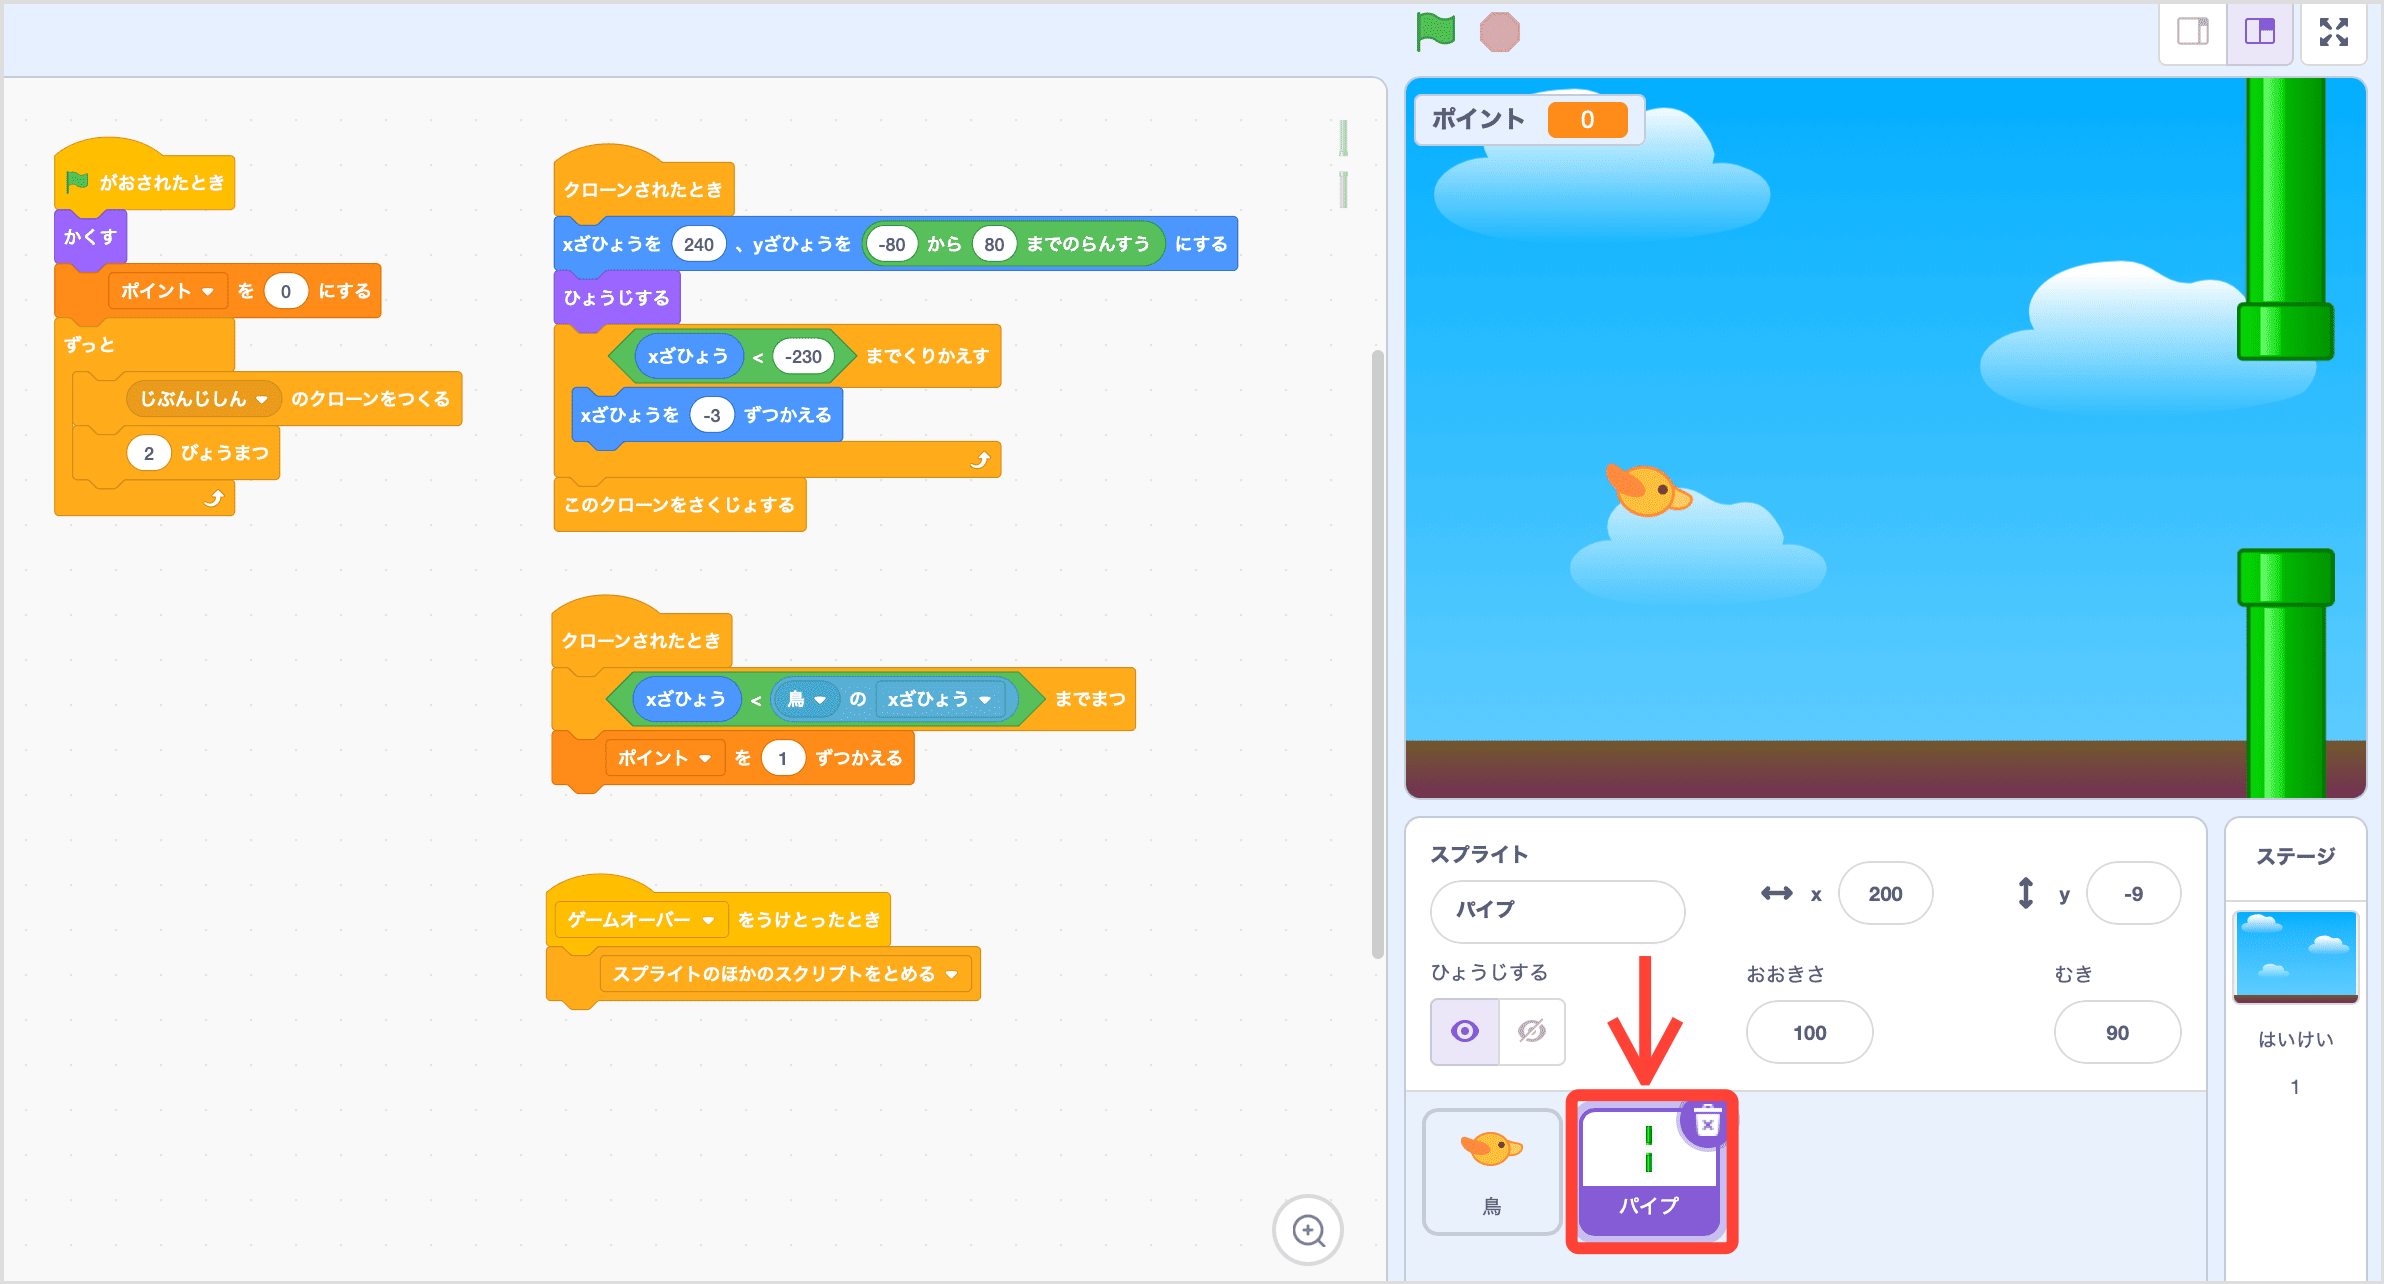Edit the sprite x position field

click(x=1885, y=894)
